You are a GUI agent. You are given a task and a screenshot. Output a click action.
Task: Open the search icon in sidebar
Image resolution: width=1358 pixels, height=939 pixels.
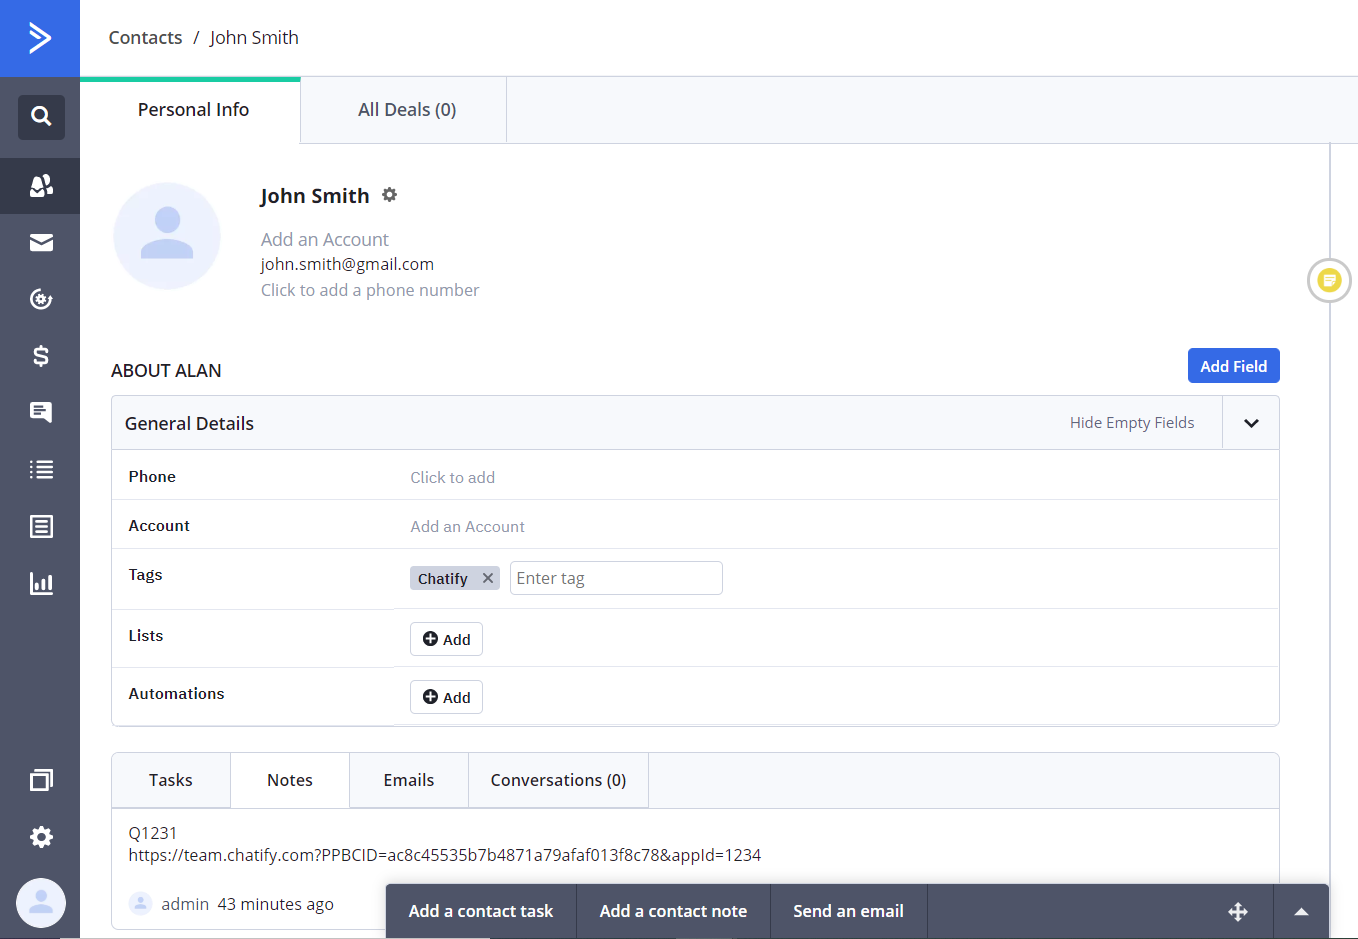[x=41, y=117]
